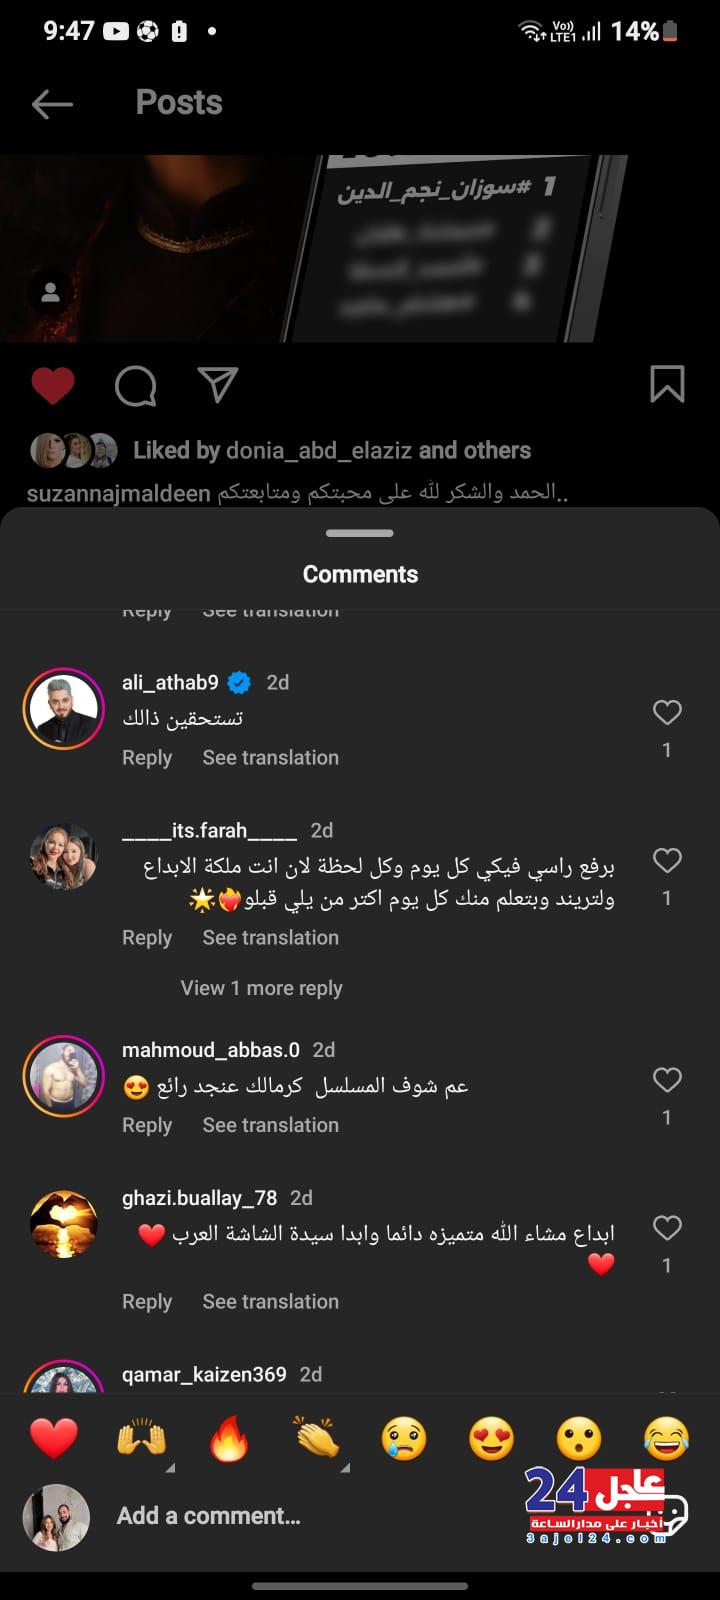
Task: Open ali_athab9's profile picture
Action: 64,709
